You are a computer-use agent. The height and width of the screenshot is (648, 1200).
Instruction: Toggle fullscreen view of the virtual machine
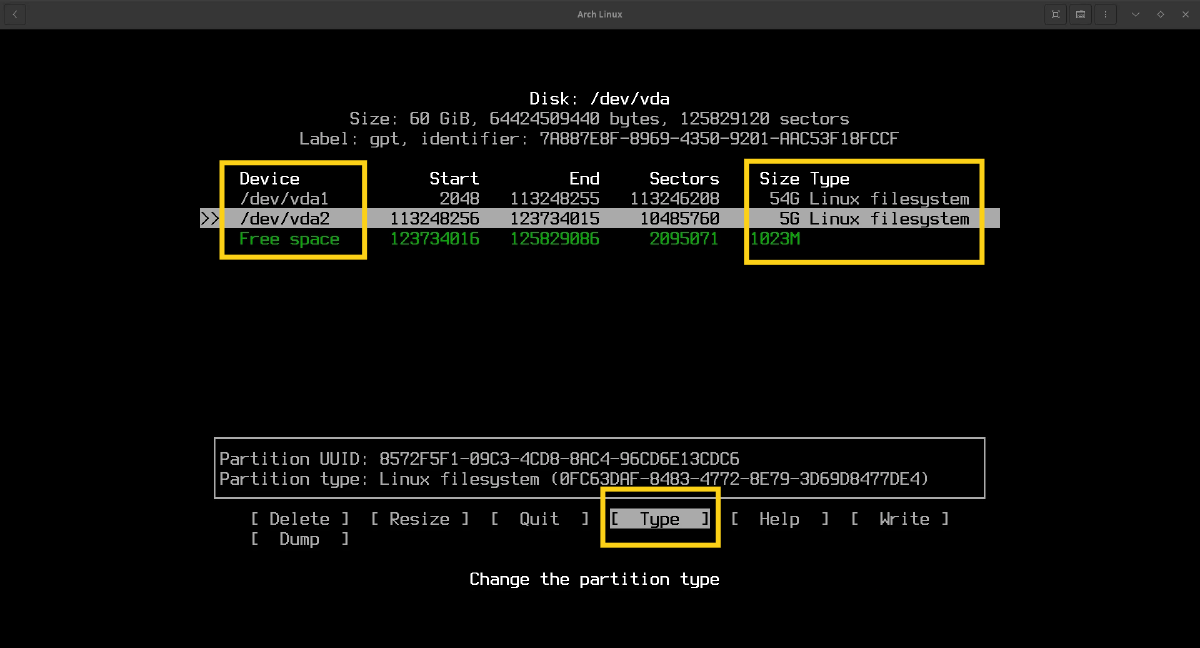(x=1056, y=14)
